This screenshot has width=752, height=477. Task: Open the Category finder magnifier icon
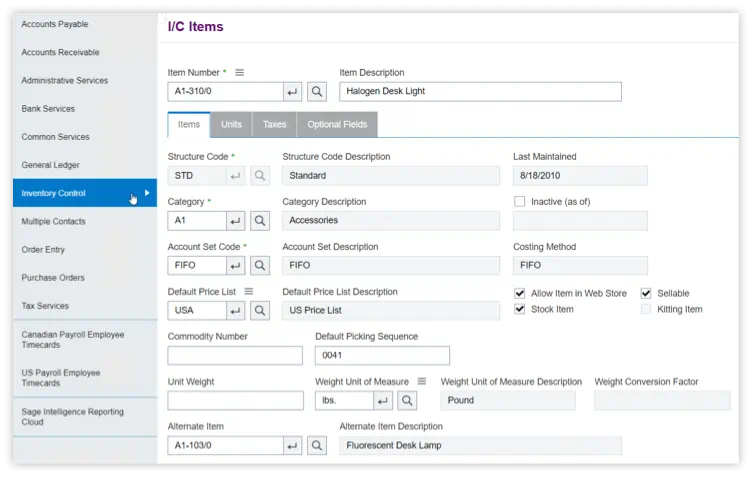[259, 221]
